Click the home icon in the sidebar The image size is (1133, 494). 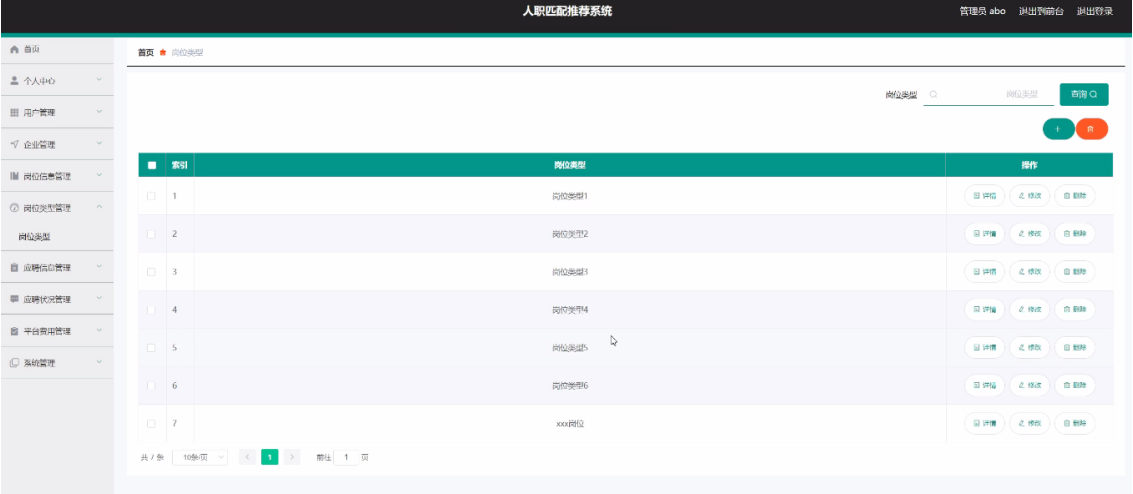pyautogui.click(x=14, y=49)
